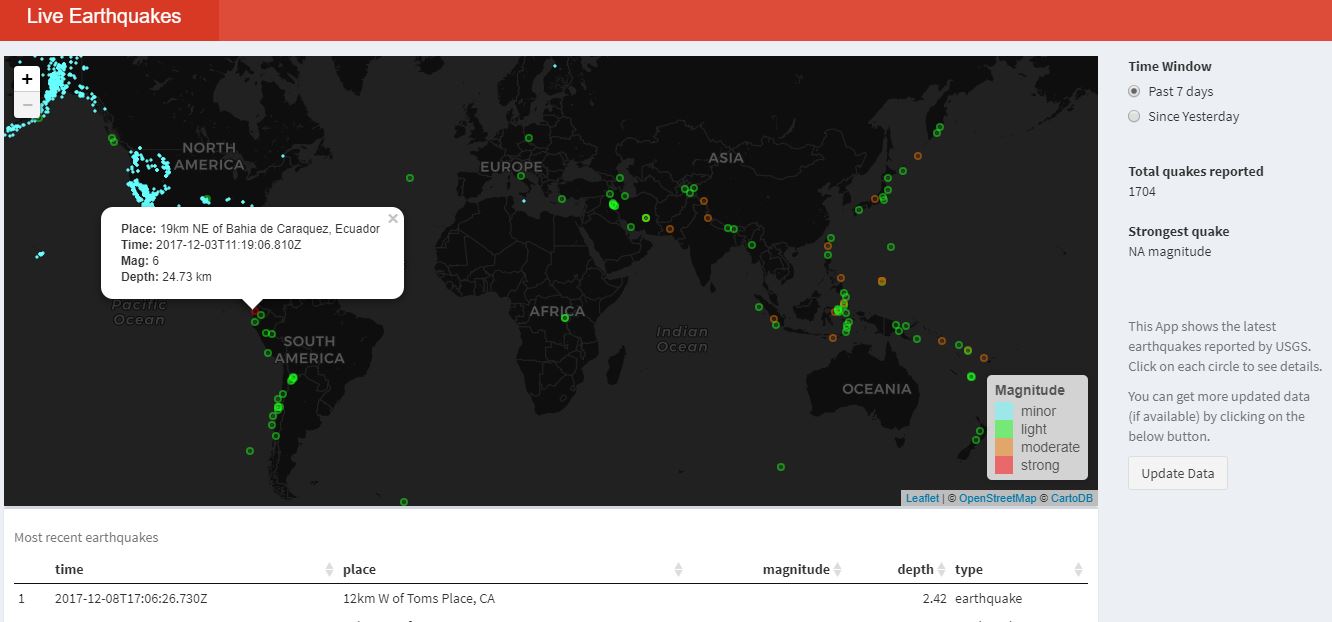Sort the table by place column

359,569
